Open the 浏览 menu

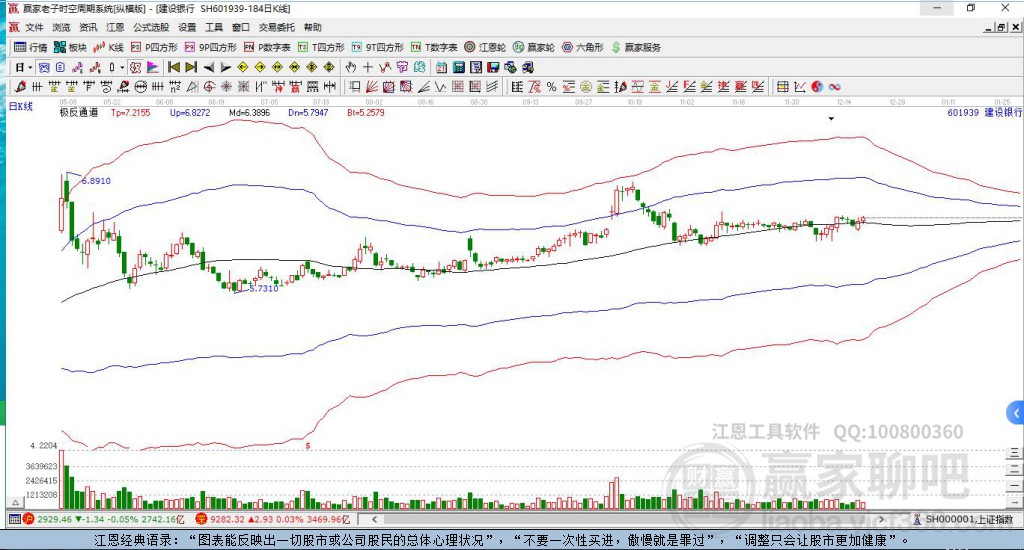pos(61,27)
